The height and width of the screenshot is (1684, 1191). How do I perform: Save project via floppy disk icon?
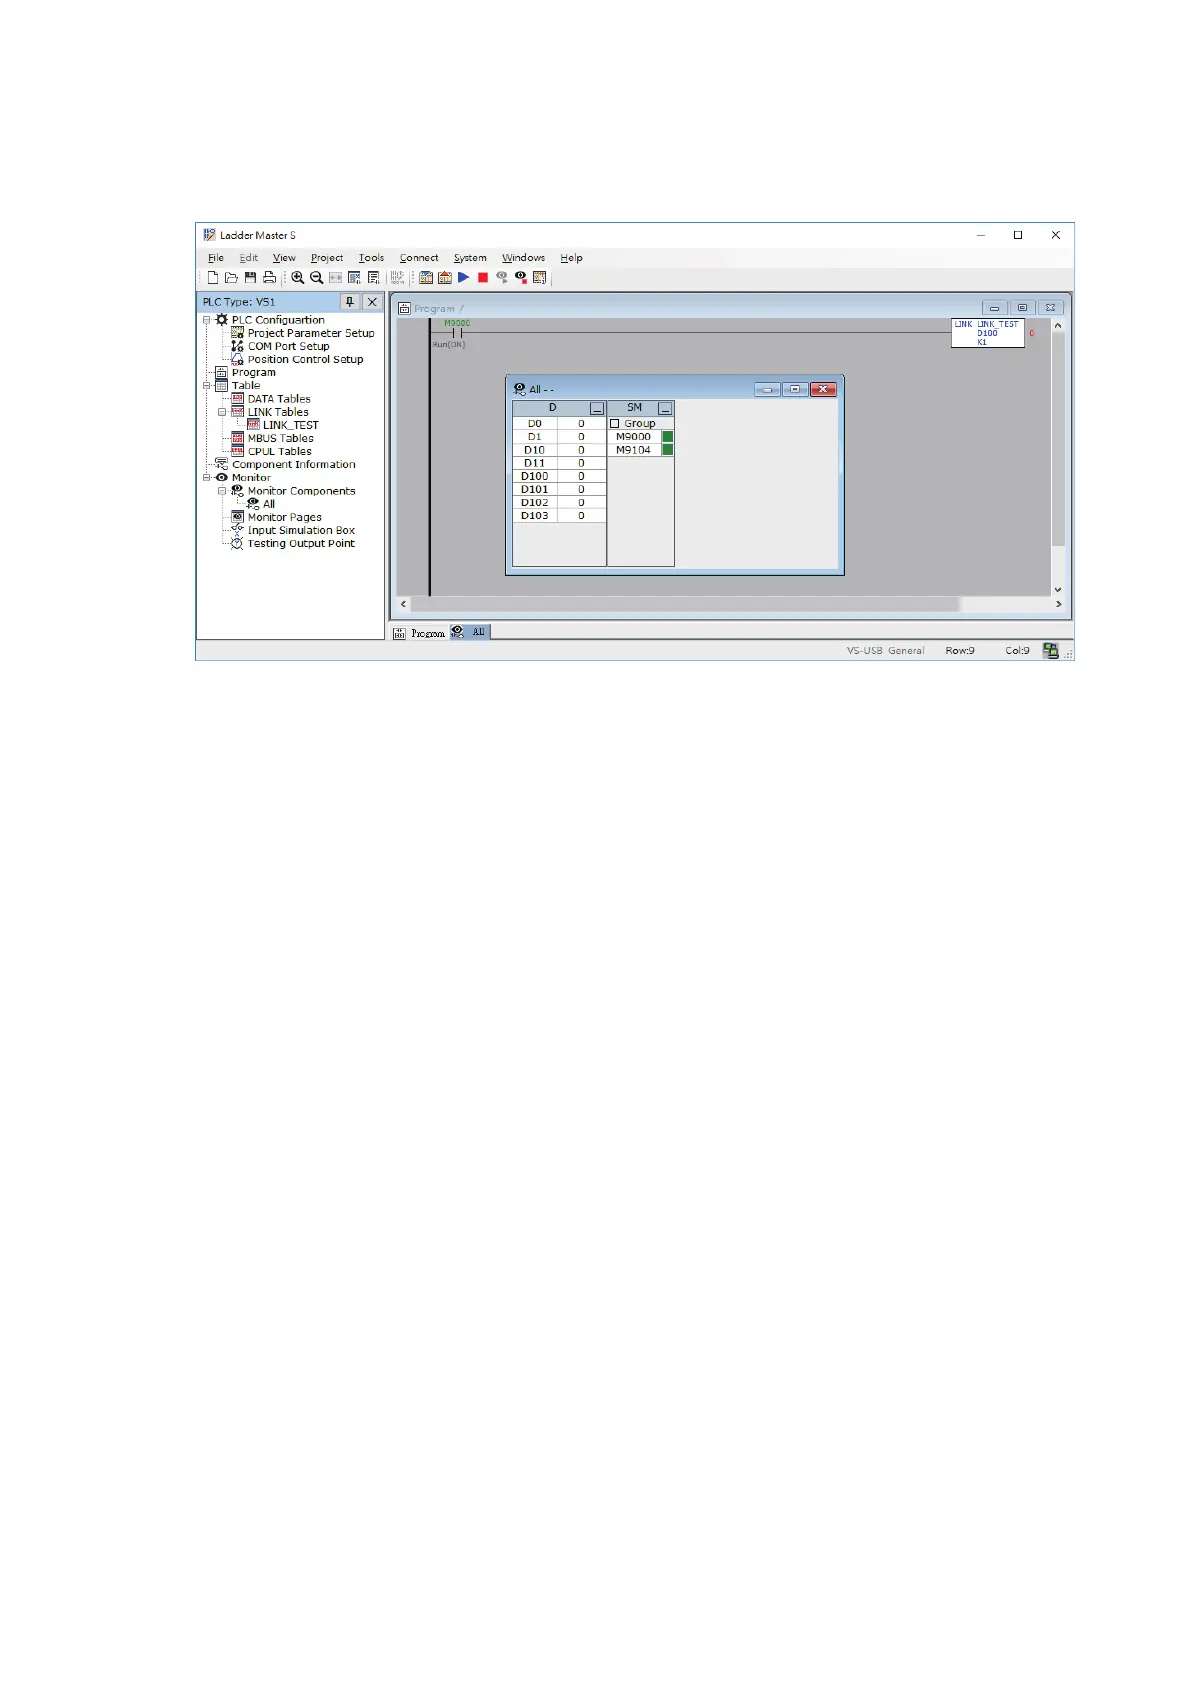[x=250, y=278]
